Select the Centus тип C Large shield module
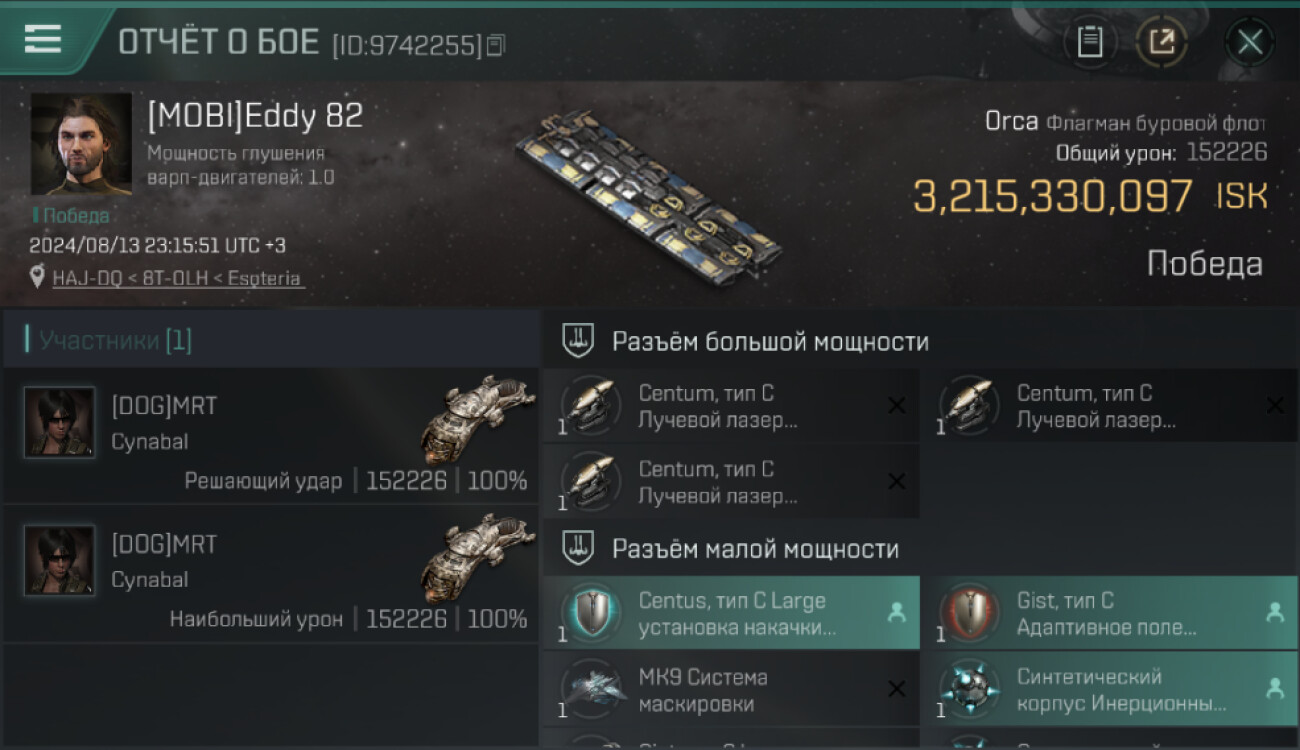 point(731,613)
